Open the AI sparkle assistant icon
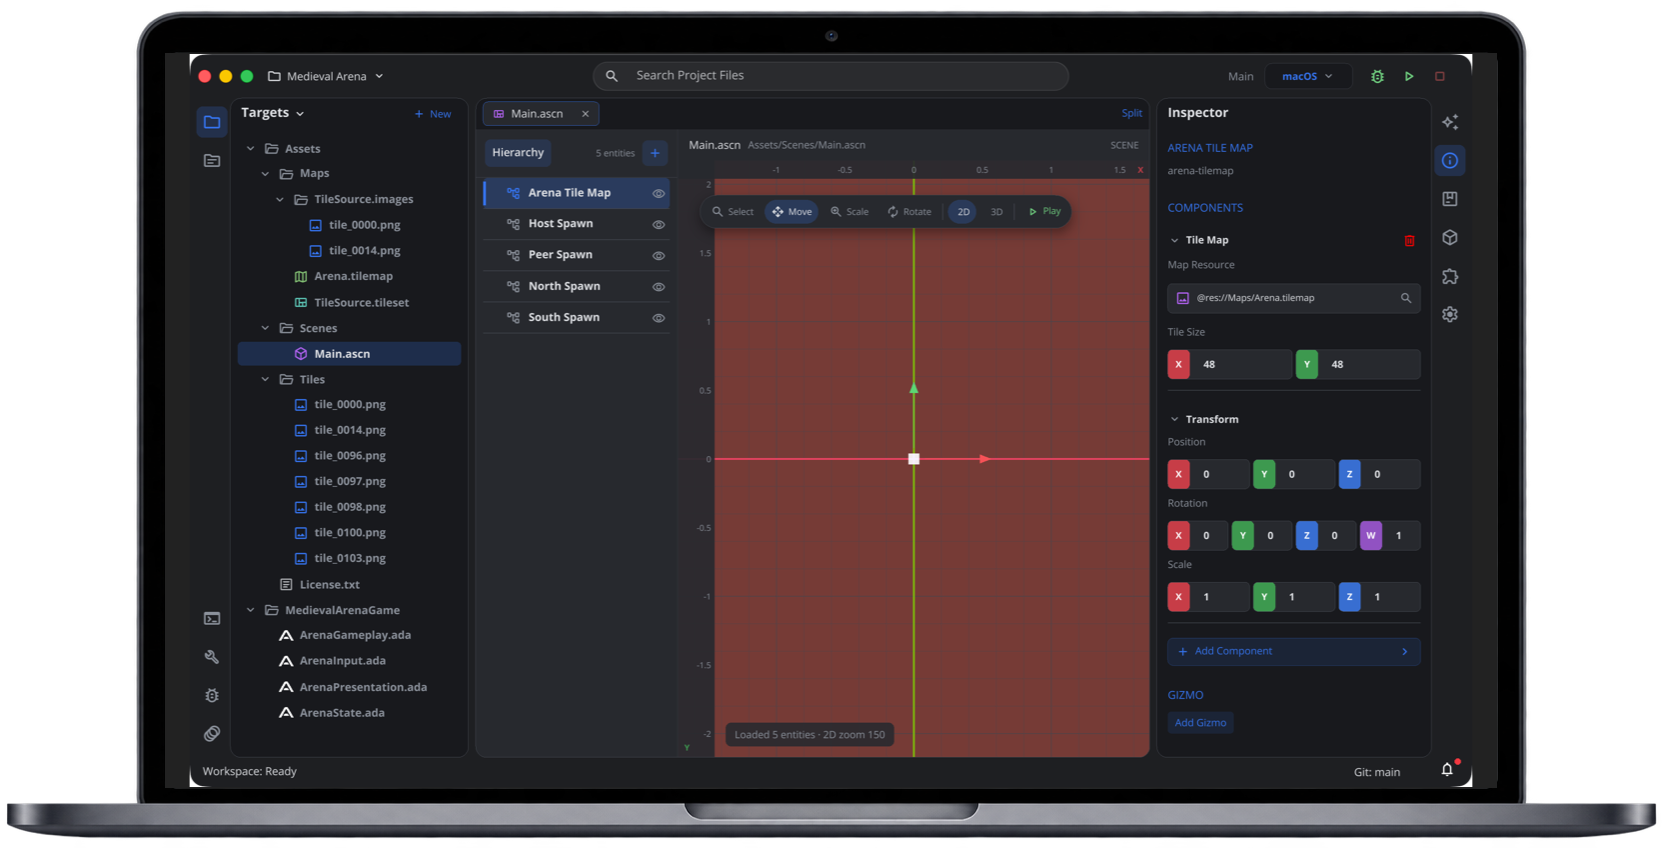The height and width of the screenshot is (848, 1662). (x=1450, y=122)
